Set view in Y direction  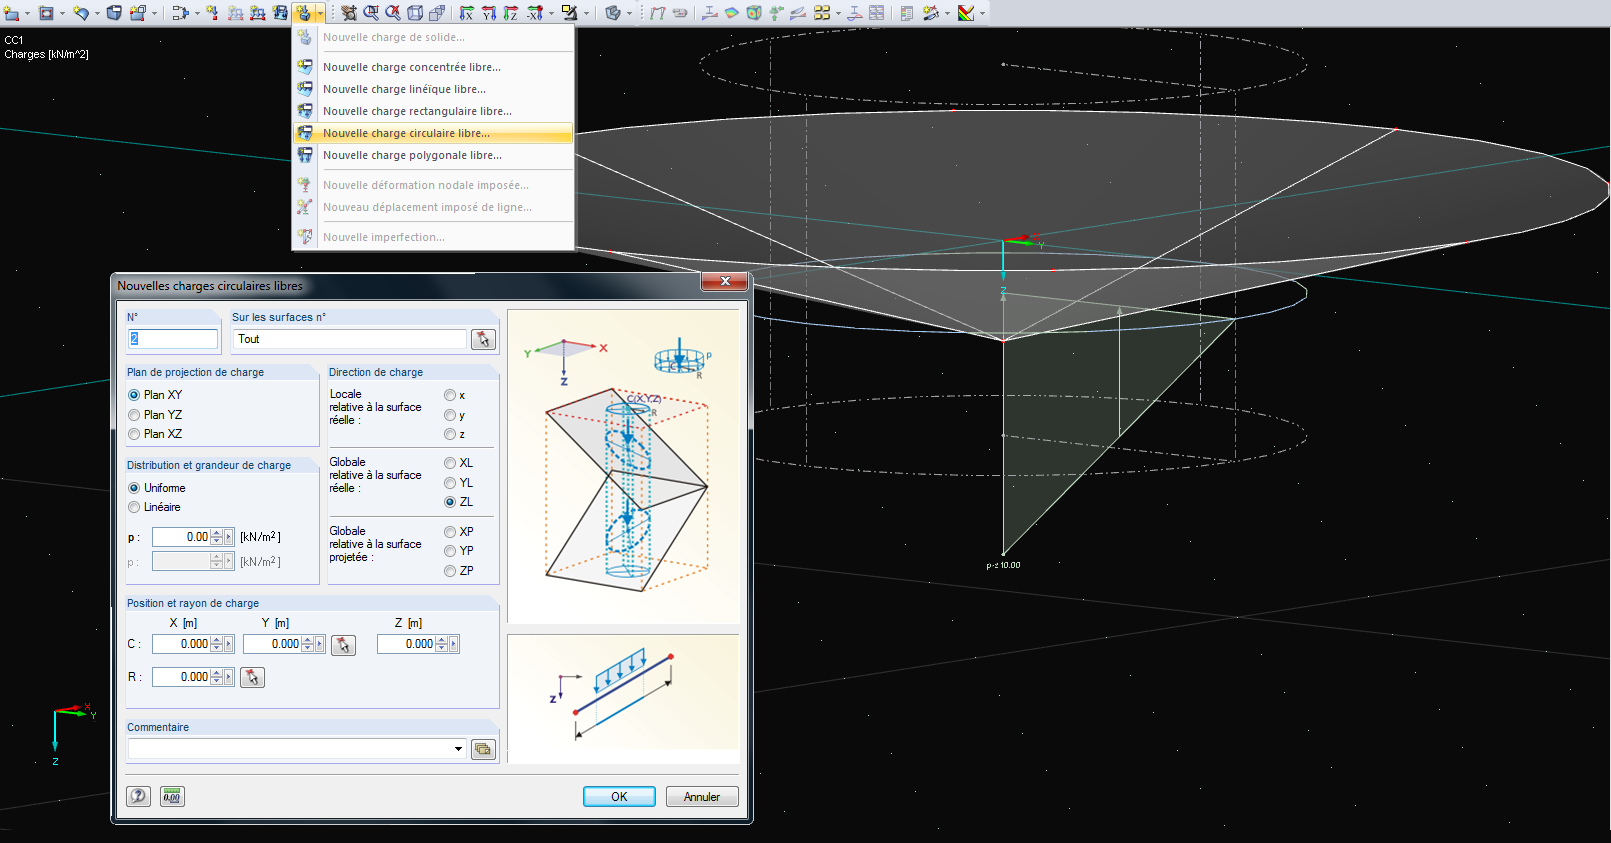click(489, 13)
